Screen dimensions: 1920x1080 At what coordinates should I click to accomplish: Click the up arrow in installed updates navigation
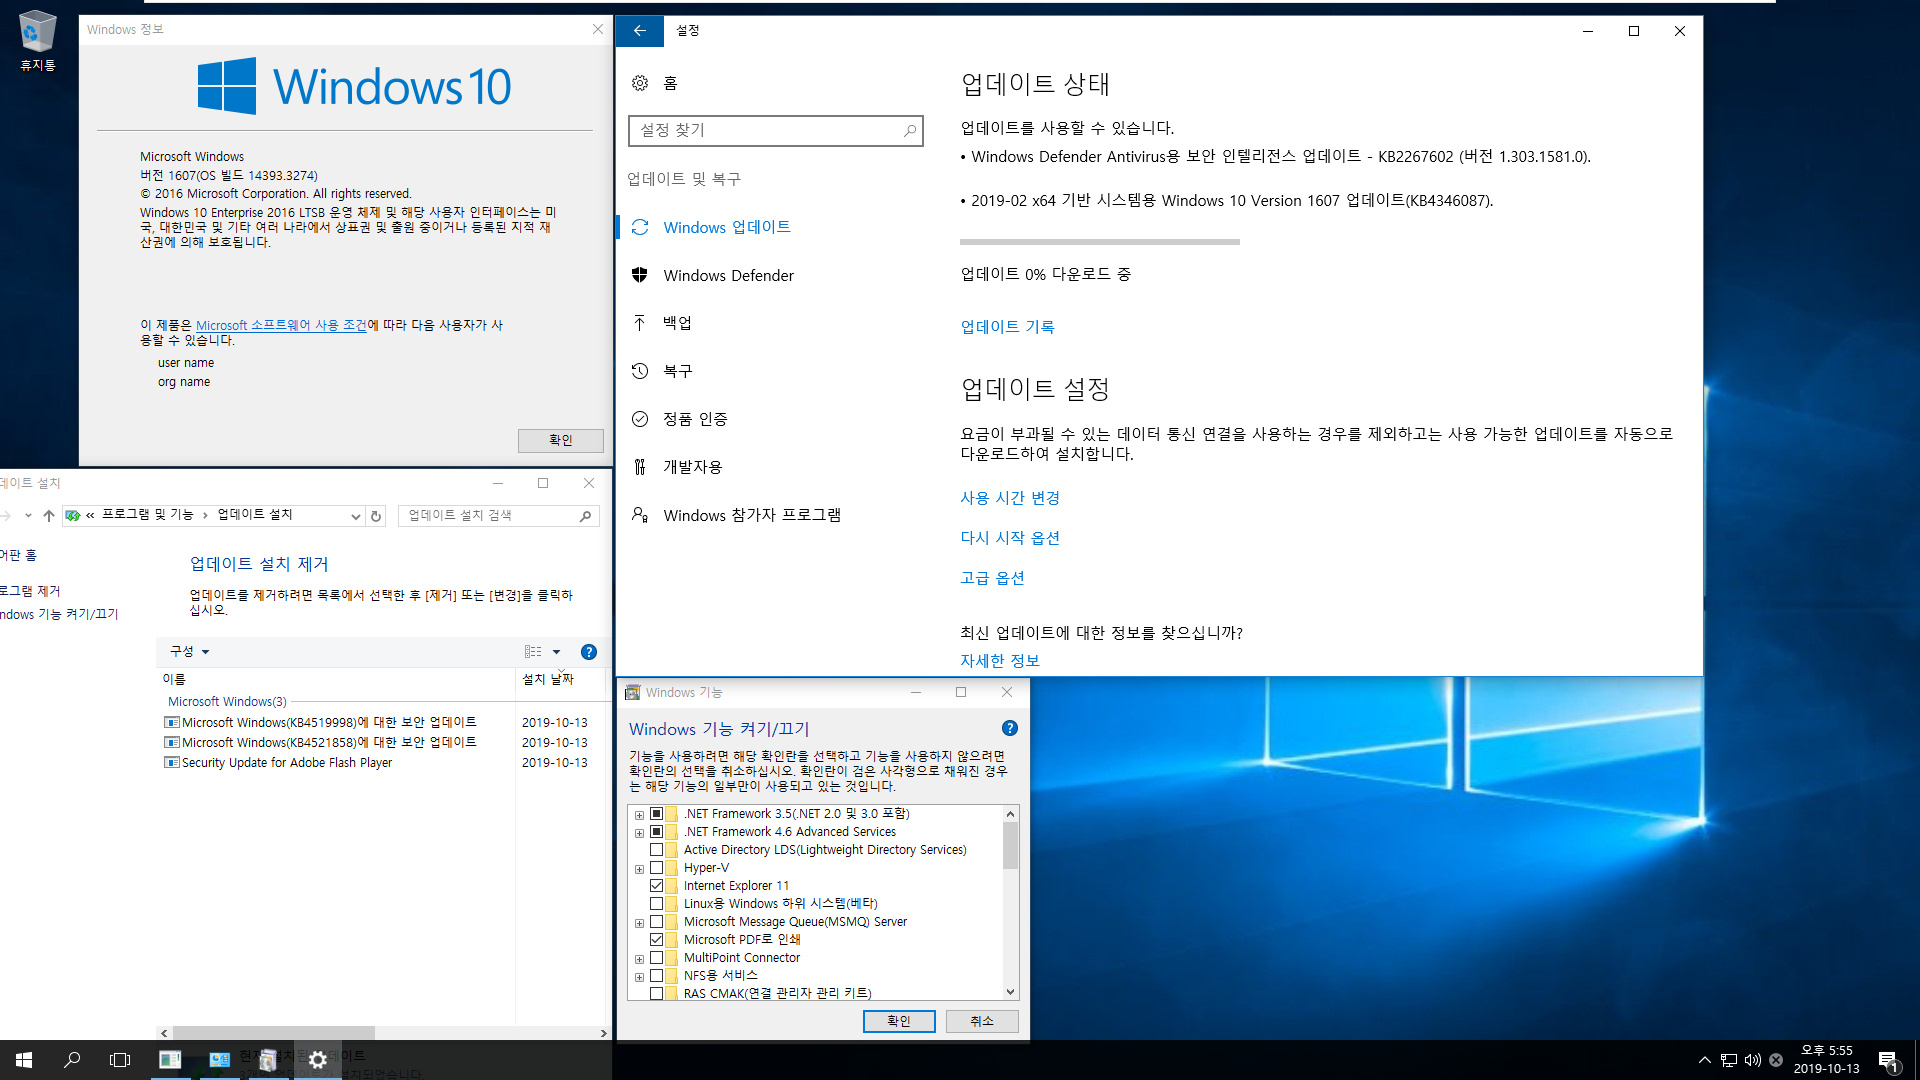pos(49,516)
